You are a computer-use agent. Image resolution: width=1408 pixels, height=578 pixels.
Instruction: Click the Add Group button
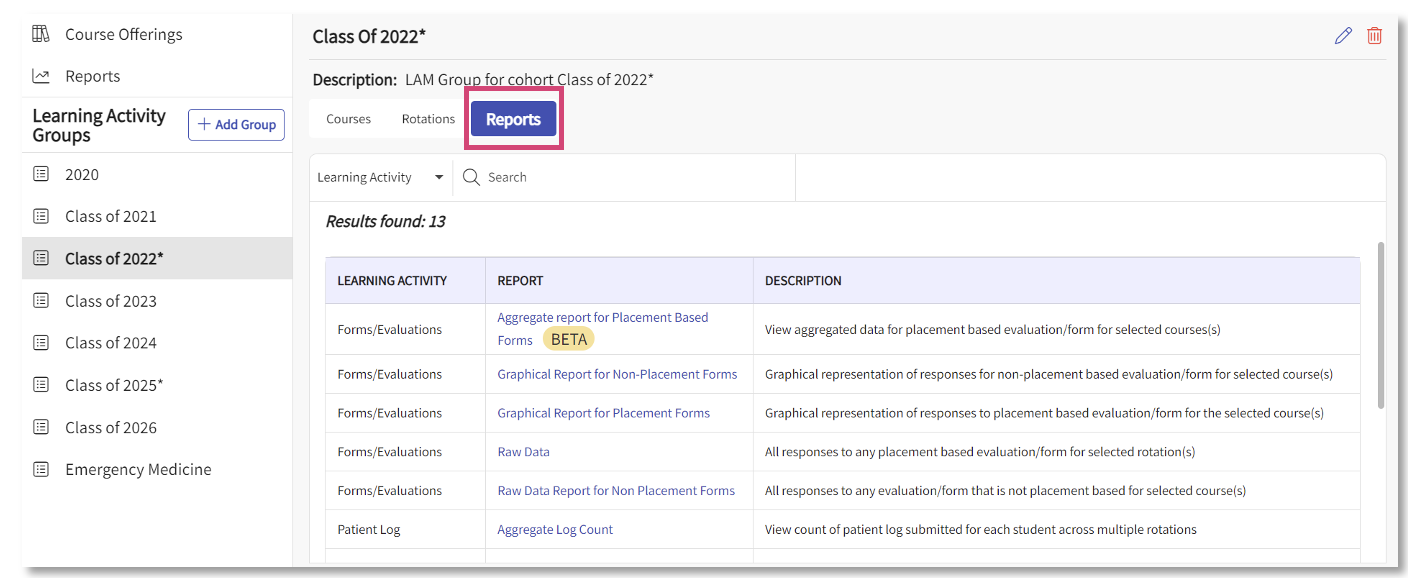237,125
